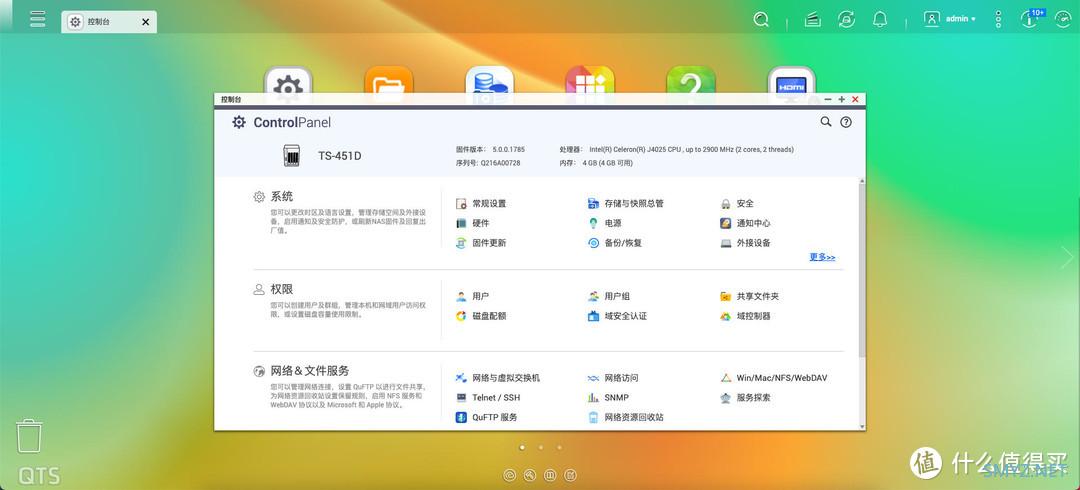The height and width of the screenshot is (490, 1080).
Task: Open 安全 security settings
Action: pos(737,203)
